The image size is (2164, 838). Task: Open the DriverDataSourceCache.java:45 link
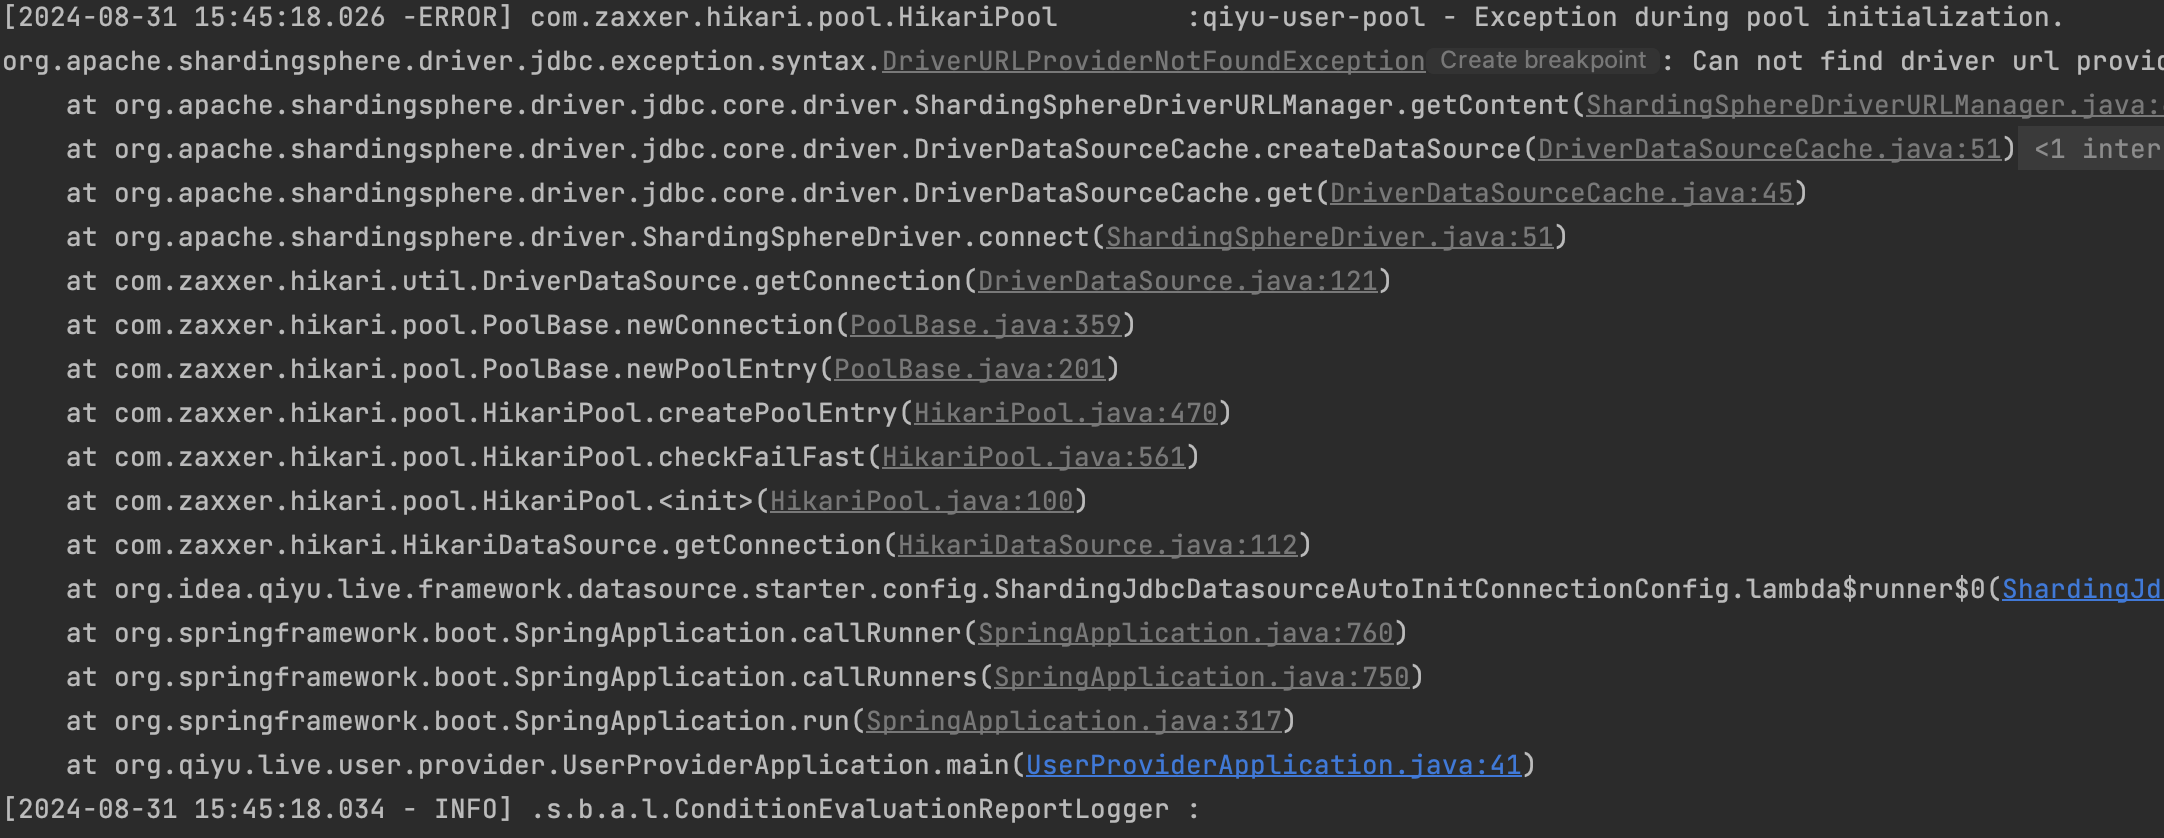point(1561,193)
